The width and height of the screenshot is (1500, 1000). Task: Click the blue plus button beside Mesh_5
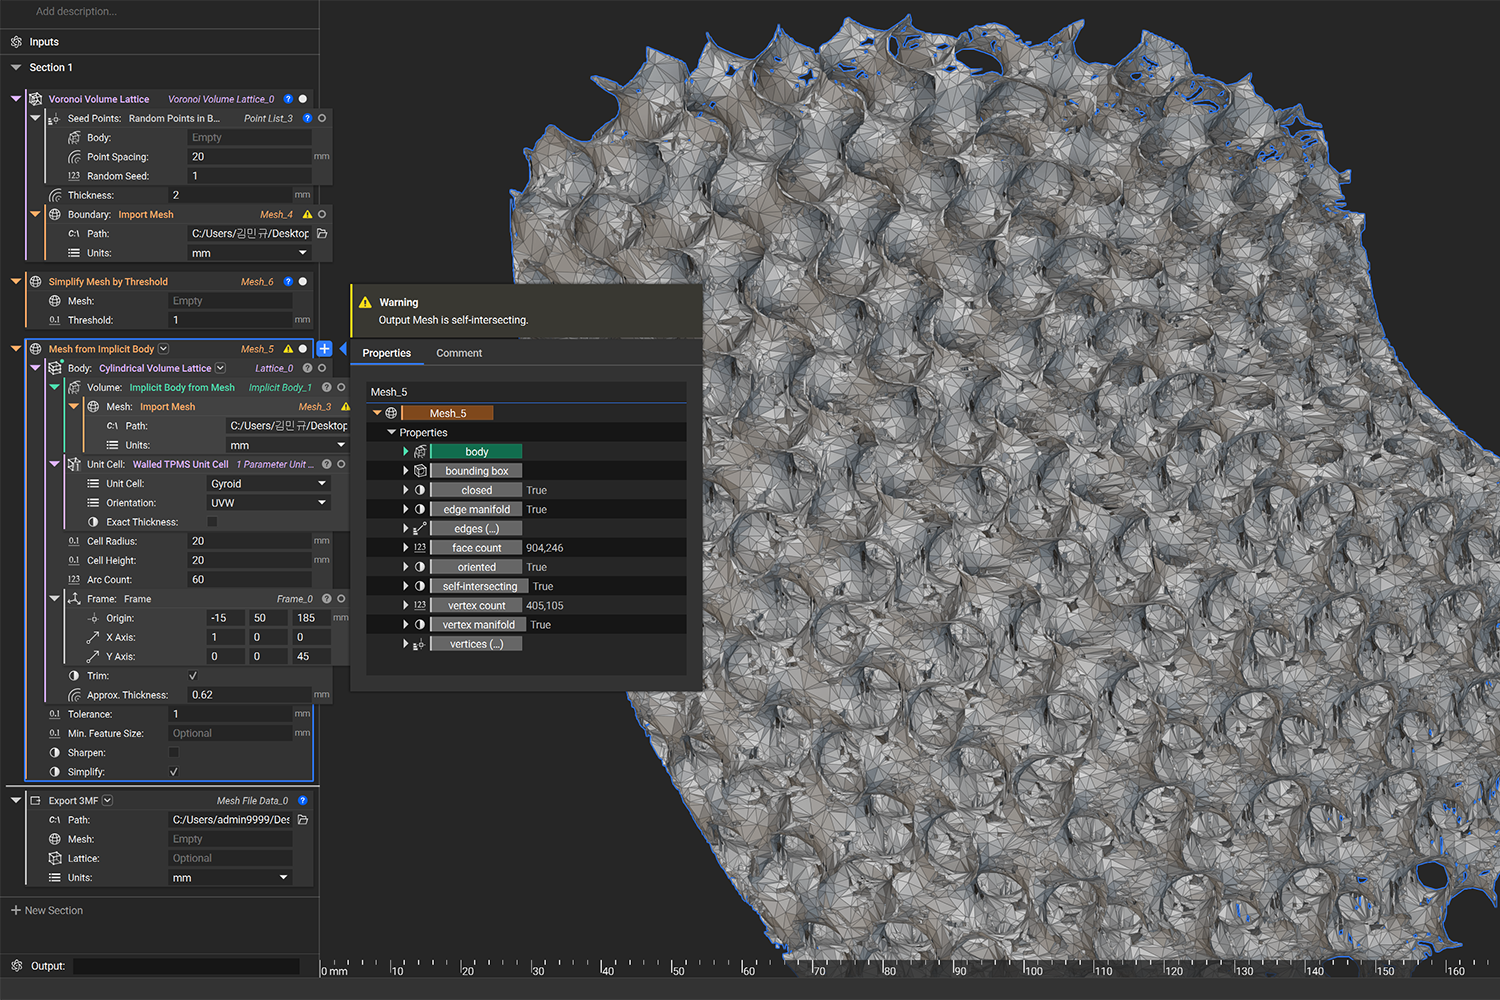point(324,349)
